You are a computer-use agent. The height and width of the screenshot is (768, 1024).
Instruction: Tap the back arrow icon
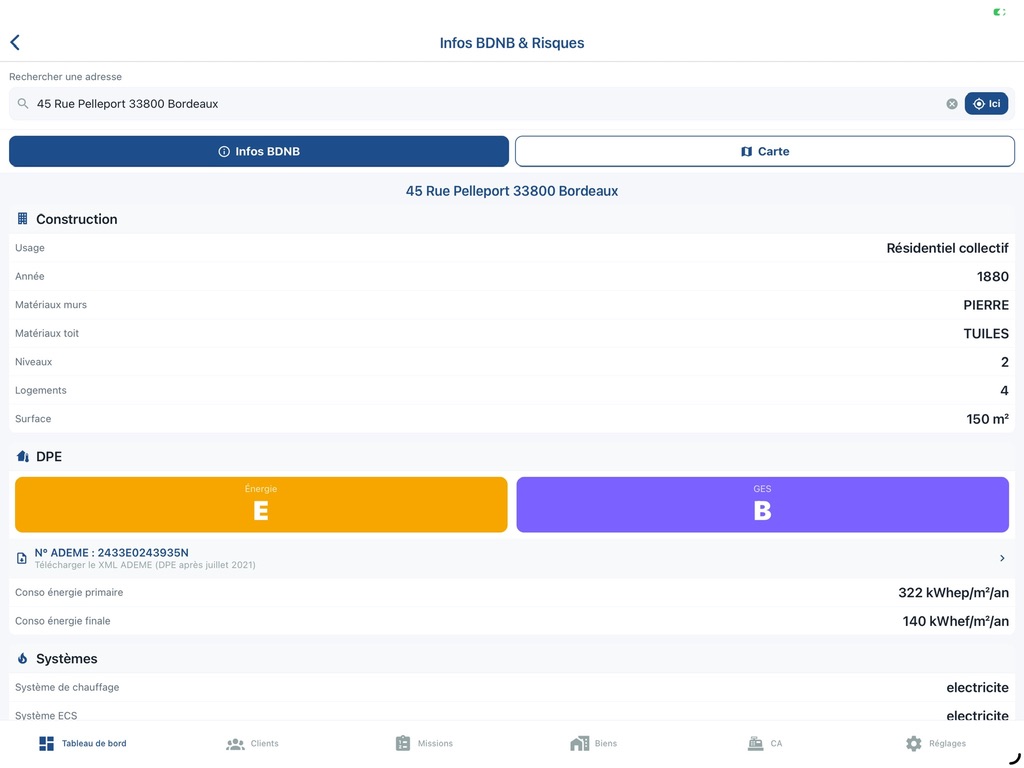(x=15, y=43)
